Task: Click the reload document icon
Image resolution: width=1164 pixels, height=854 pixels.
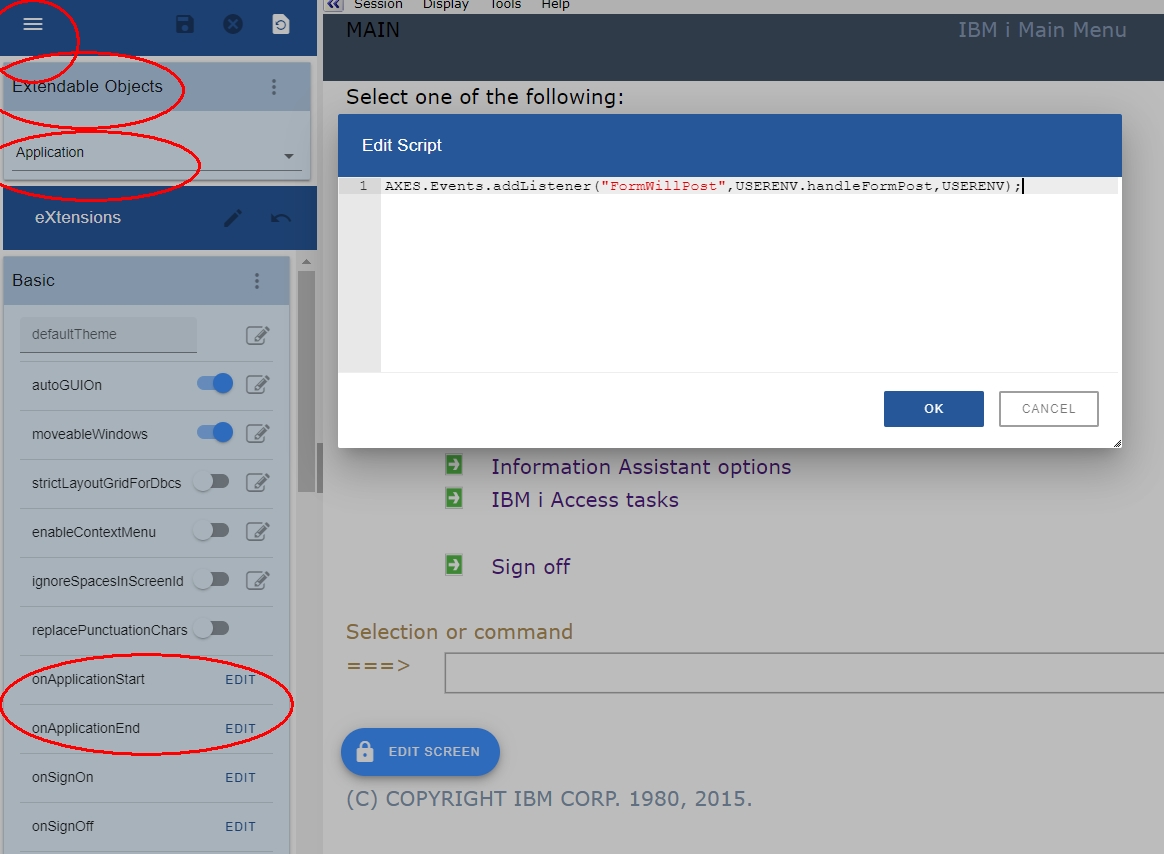Action: point(281,24)
